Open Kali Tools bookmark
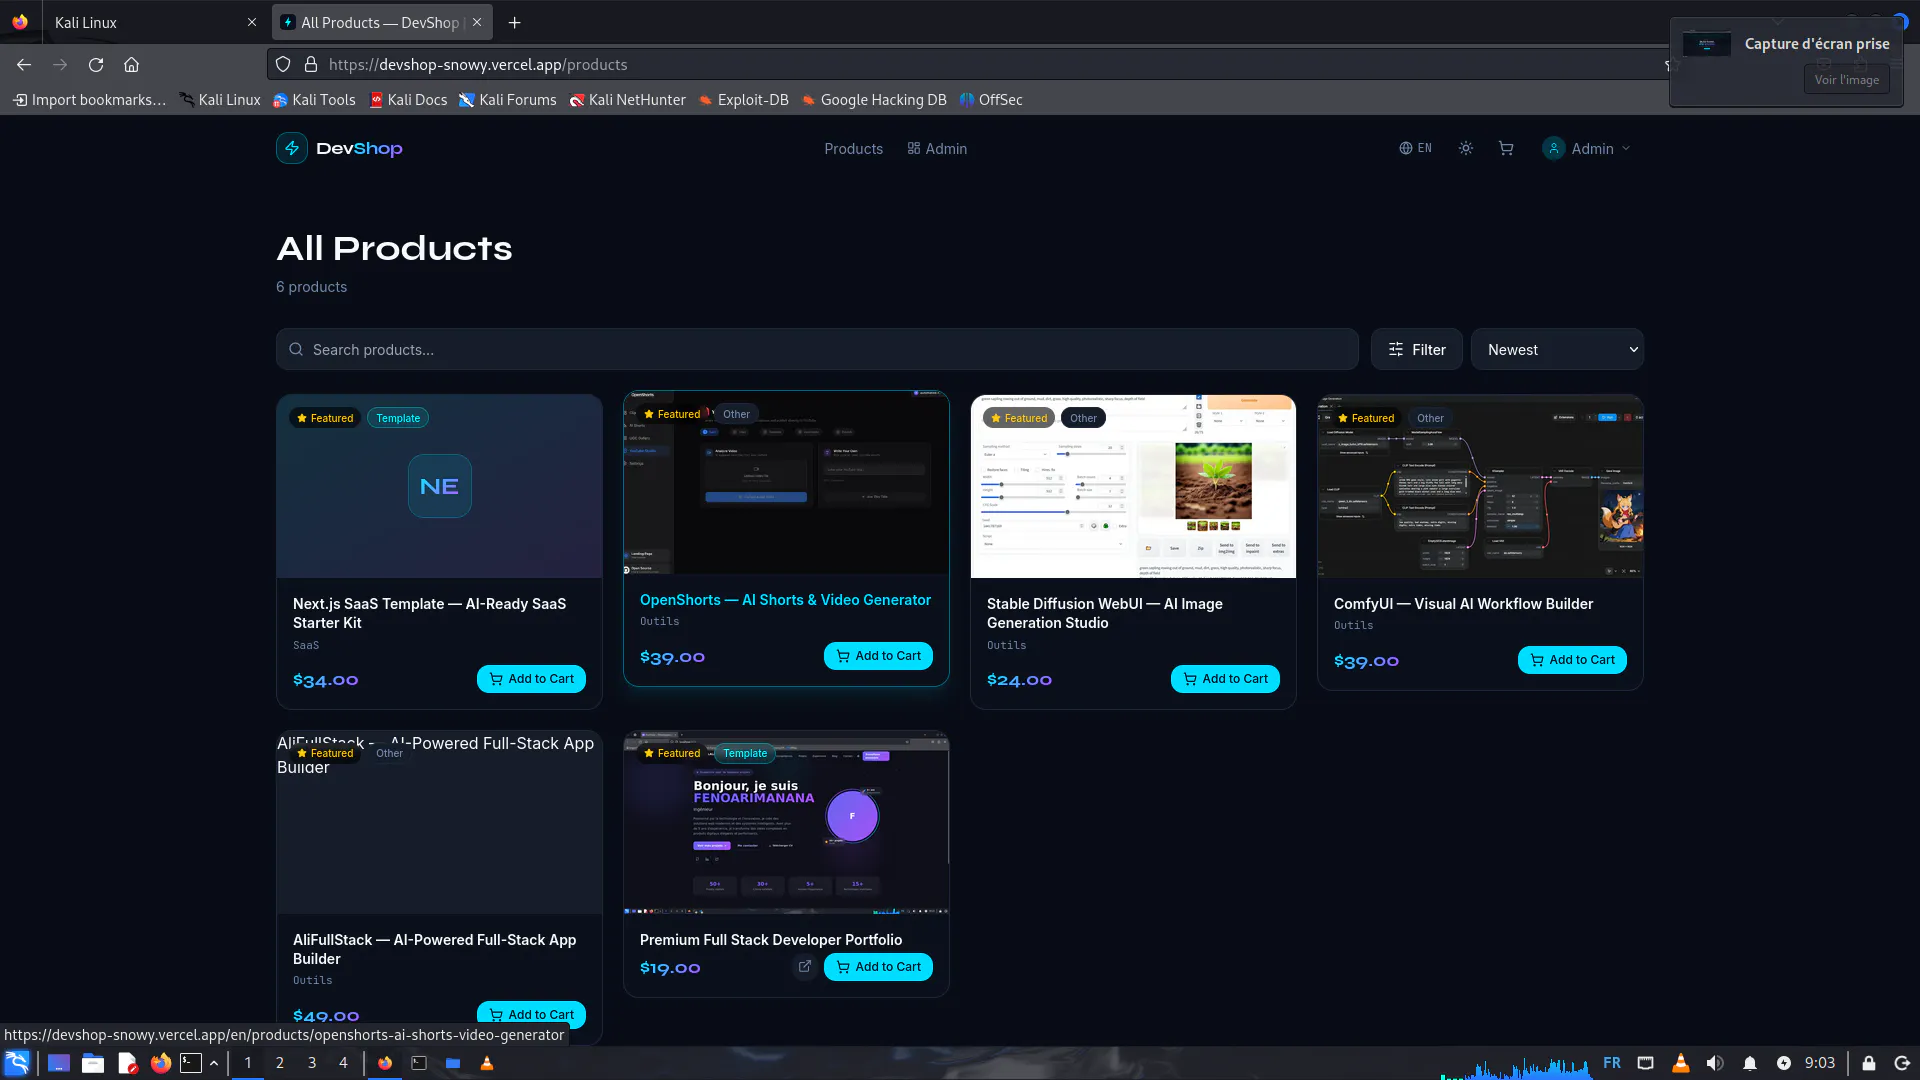The height and width of the screenshot is (1080, 1920). point(314,100)
